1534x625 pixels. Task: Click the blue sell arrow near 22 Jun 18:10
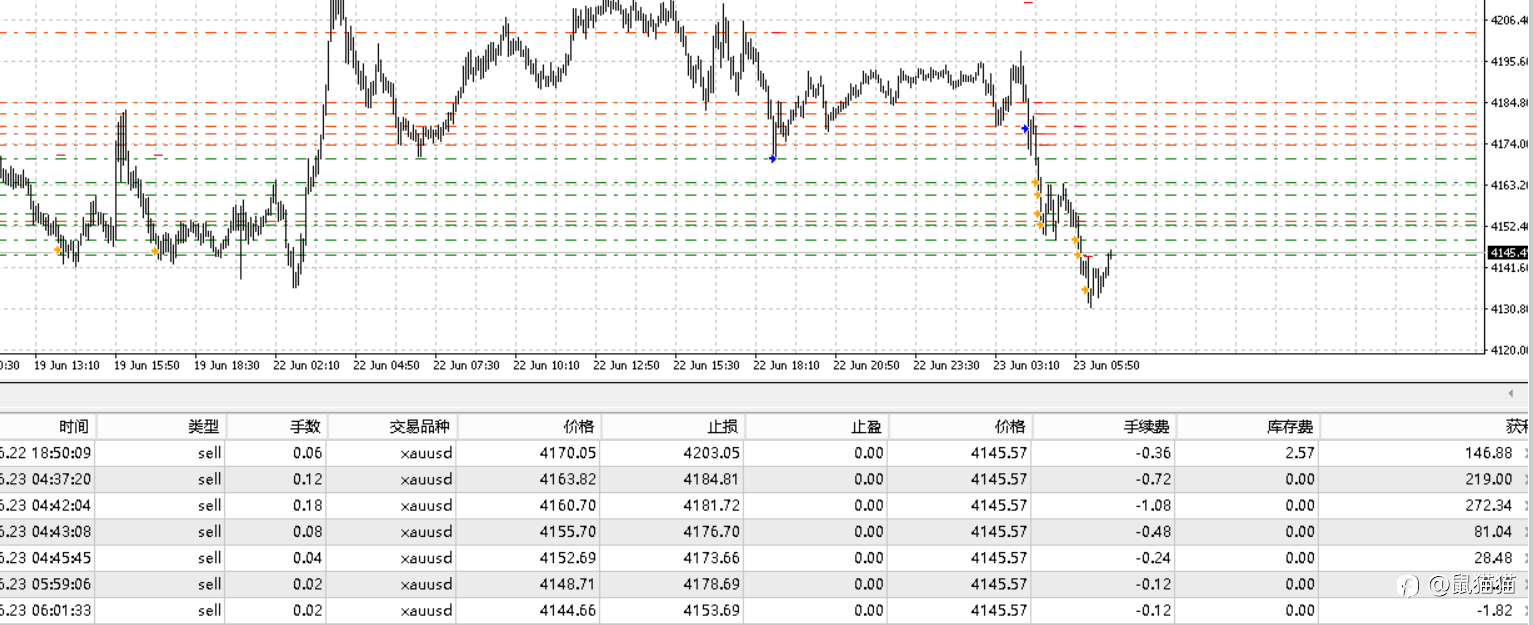772,158
